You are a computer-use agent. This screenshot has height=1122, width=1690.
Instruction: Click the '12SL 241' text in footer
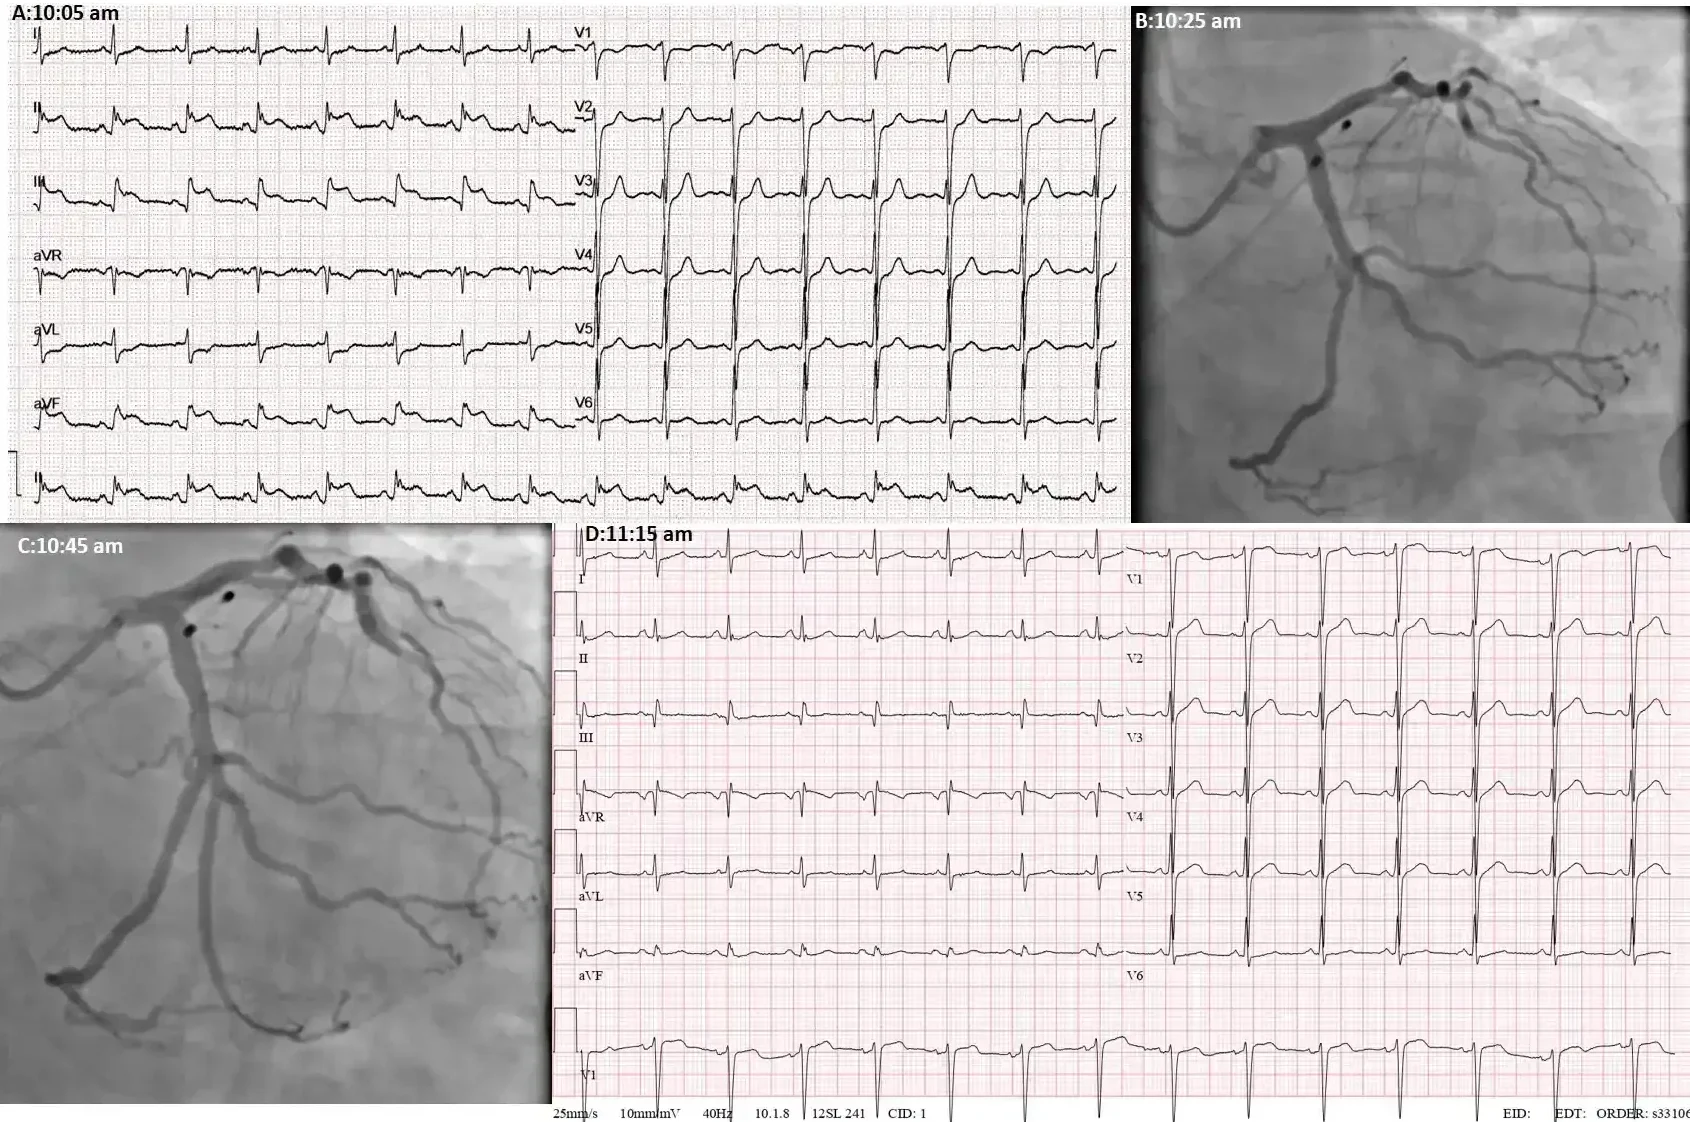point(839,1114)
